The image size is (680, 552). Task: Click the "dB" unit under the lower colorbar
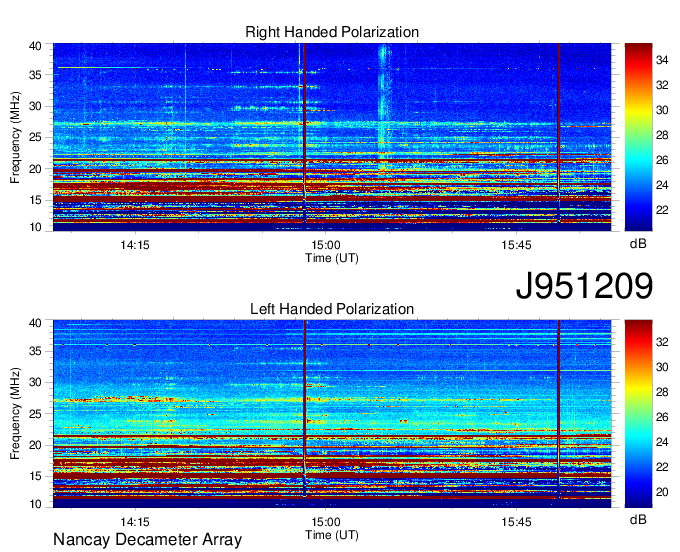[x=638, y=519]
